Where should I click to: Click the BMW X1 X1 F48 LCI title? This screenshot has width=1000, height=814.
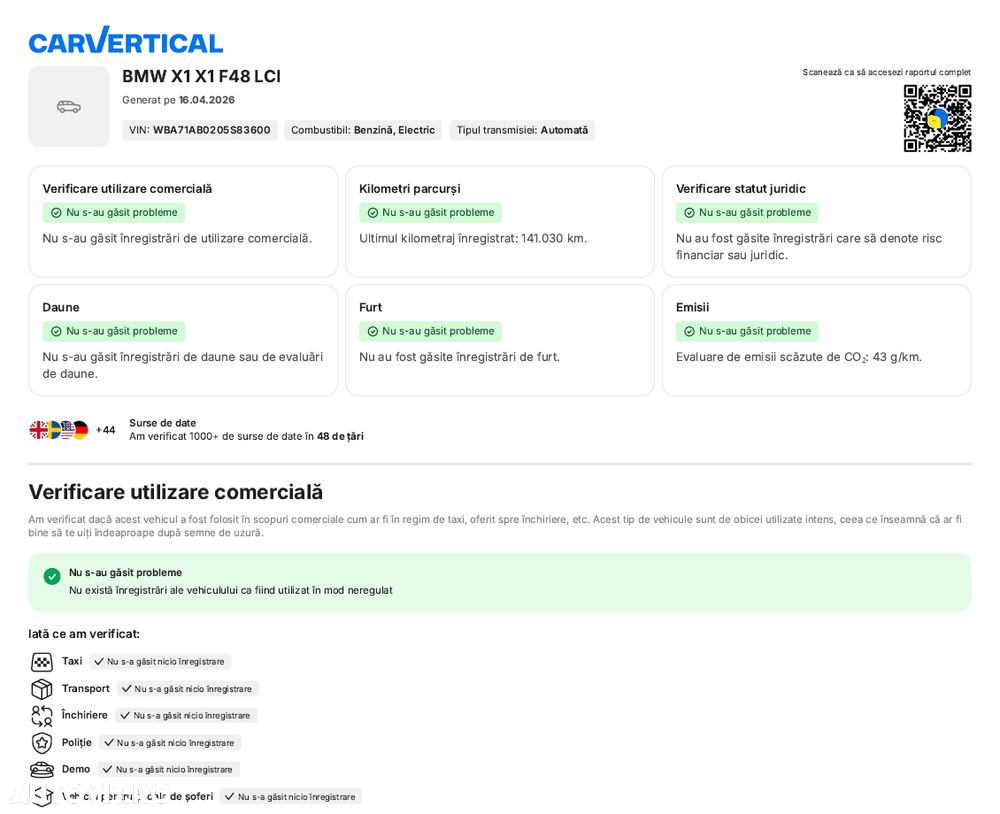(202, 77)
